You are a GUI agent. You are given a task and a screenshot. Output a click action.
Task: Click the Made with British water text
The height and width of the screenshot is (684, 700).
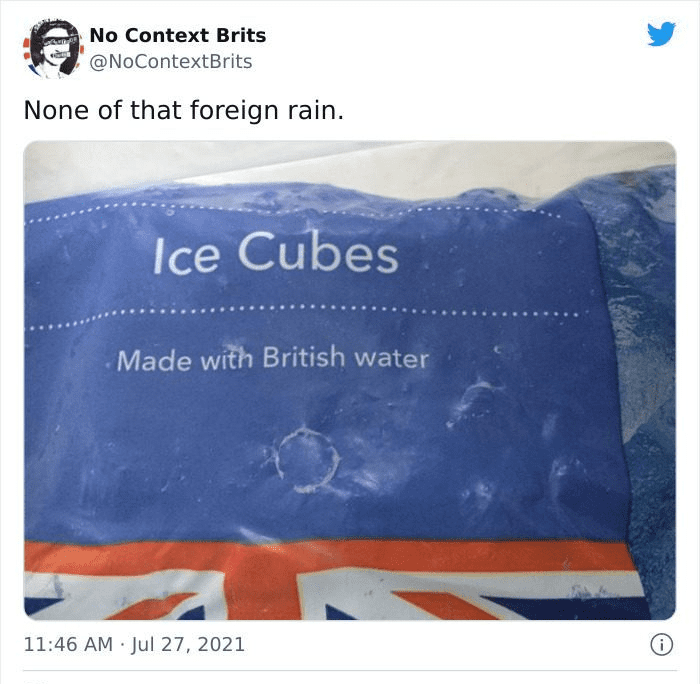coord(273,359)
